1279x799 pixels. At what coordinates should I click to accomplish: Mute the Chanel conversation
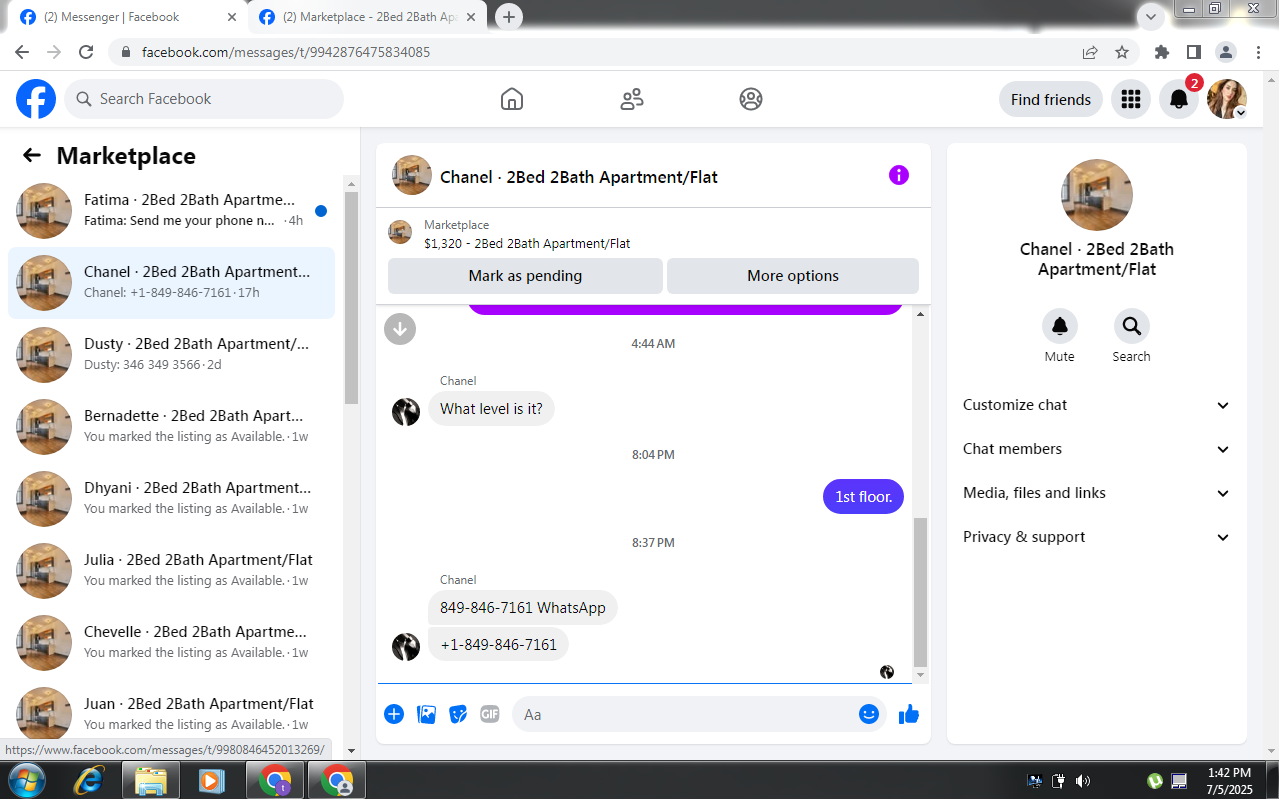(1060, 326)
